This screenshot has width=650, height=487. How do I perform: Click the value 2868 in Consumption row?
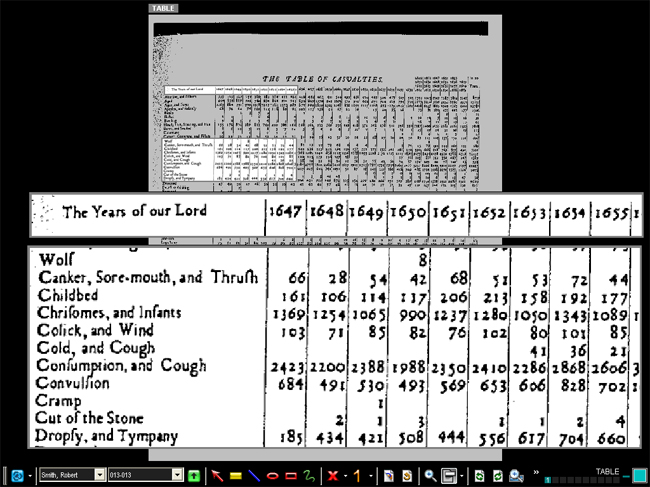[569, 368]
